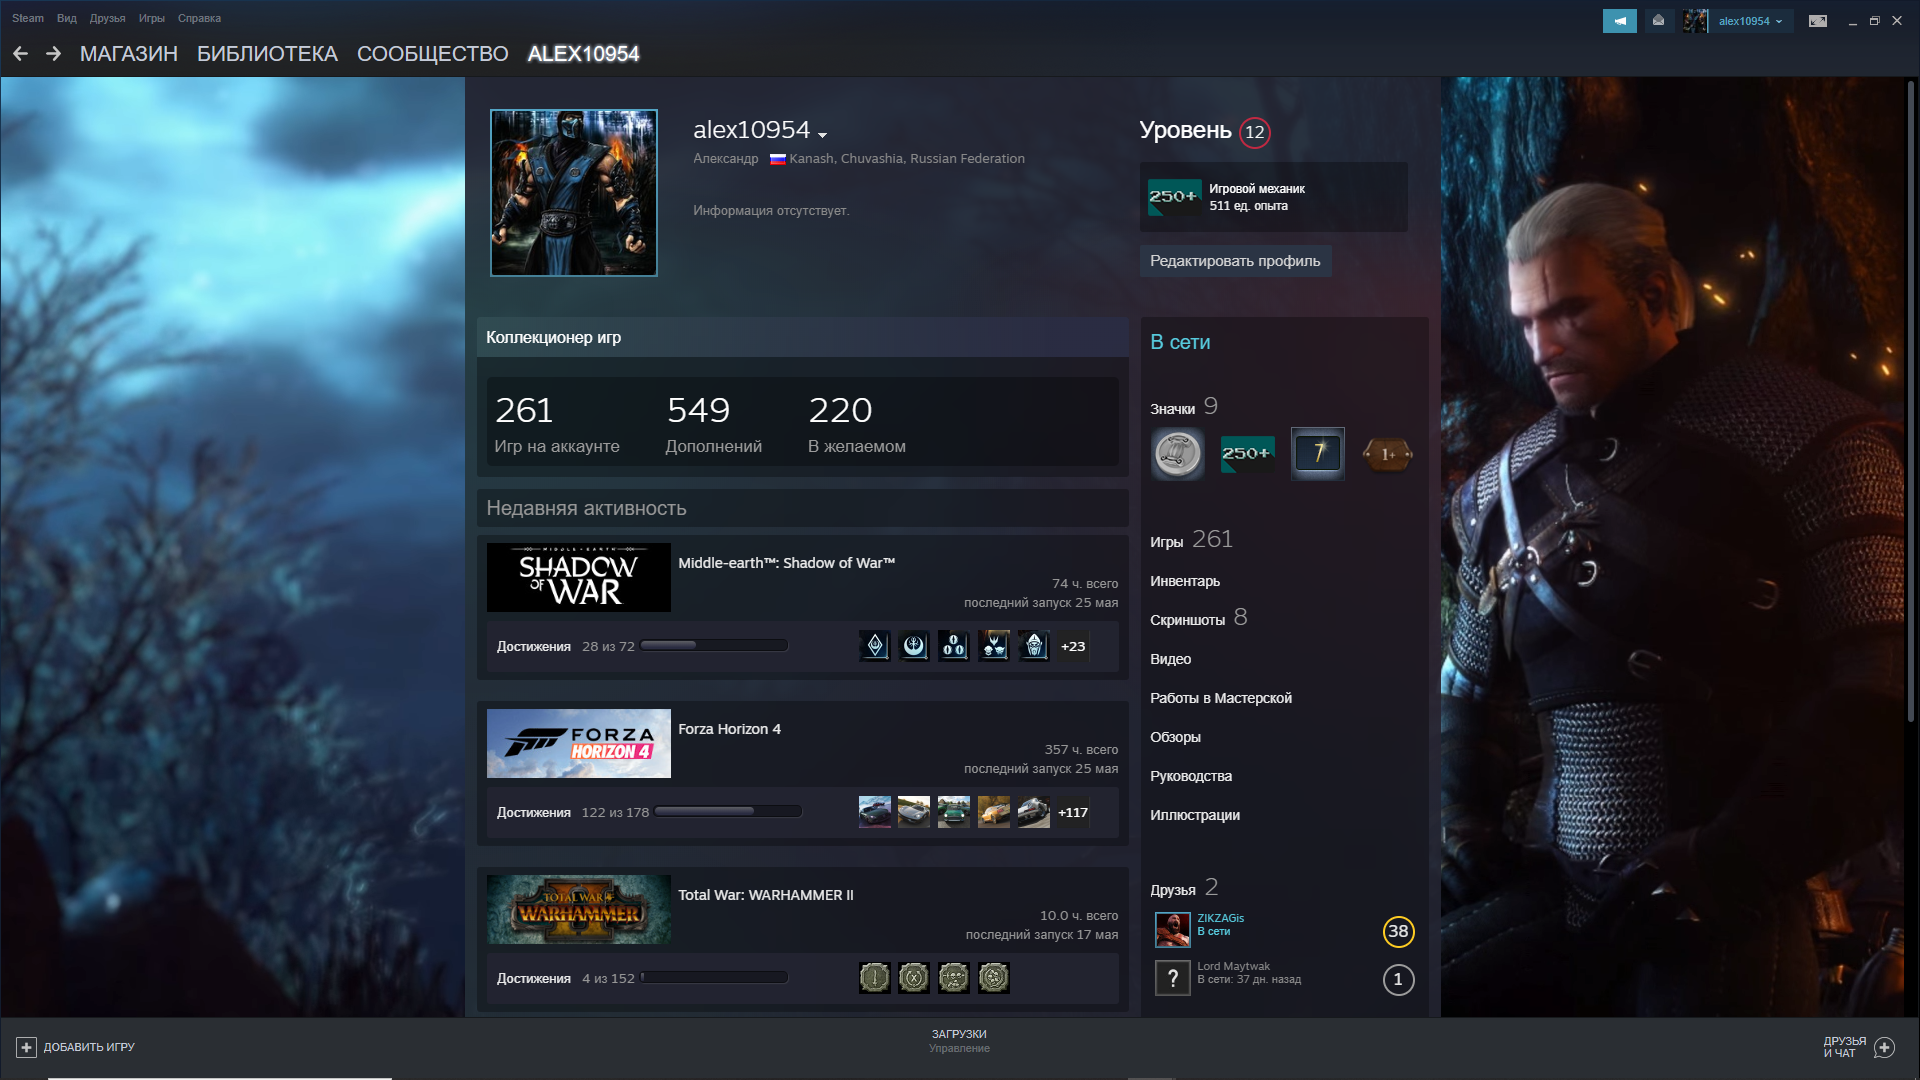Click the Total War achievements progress bar

[714, 978]
